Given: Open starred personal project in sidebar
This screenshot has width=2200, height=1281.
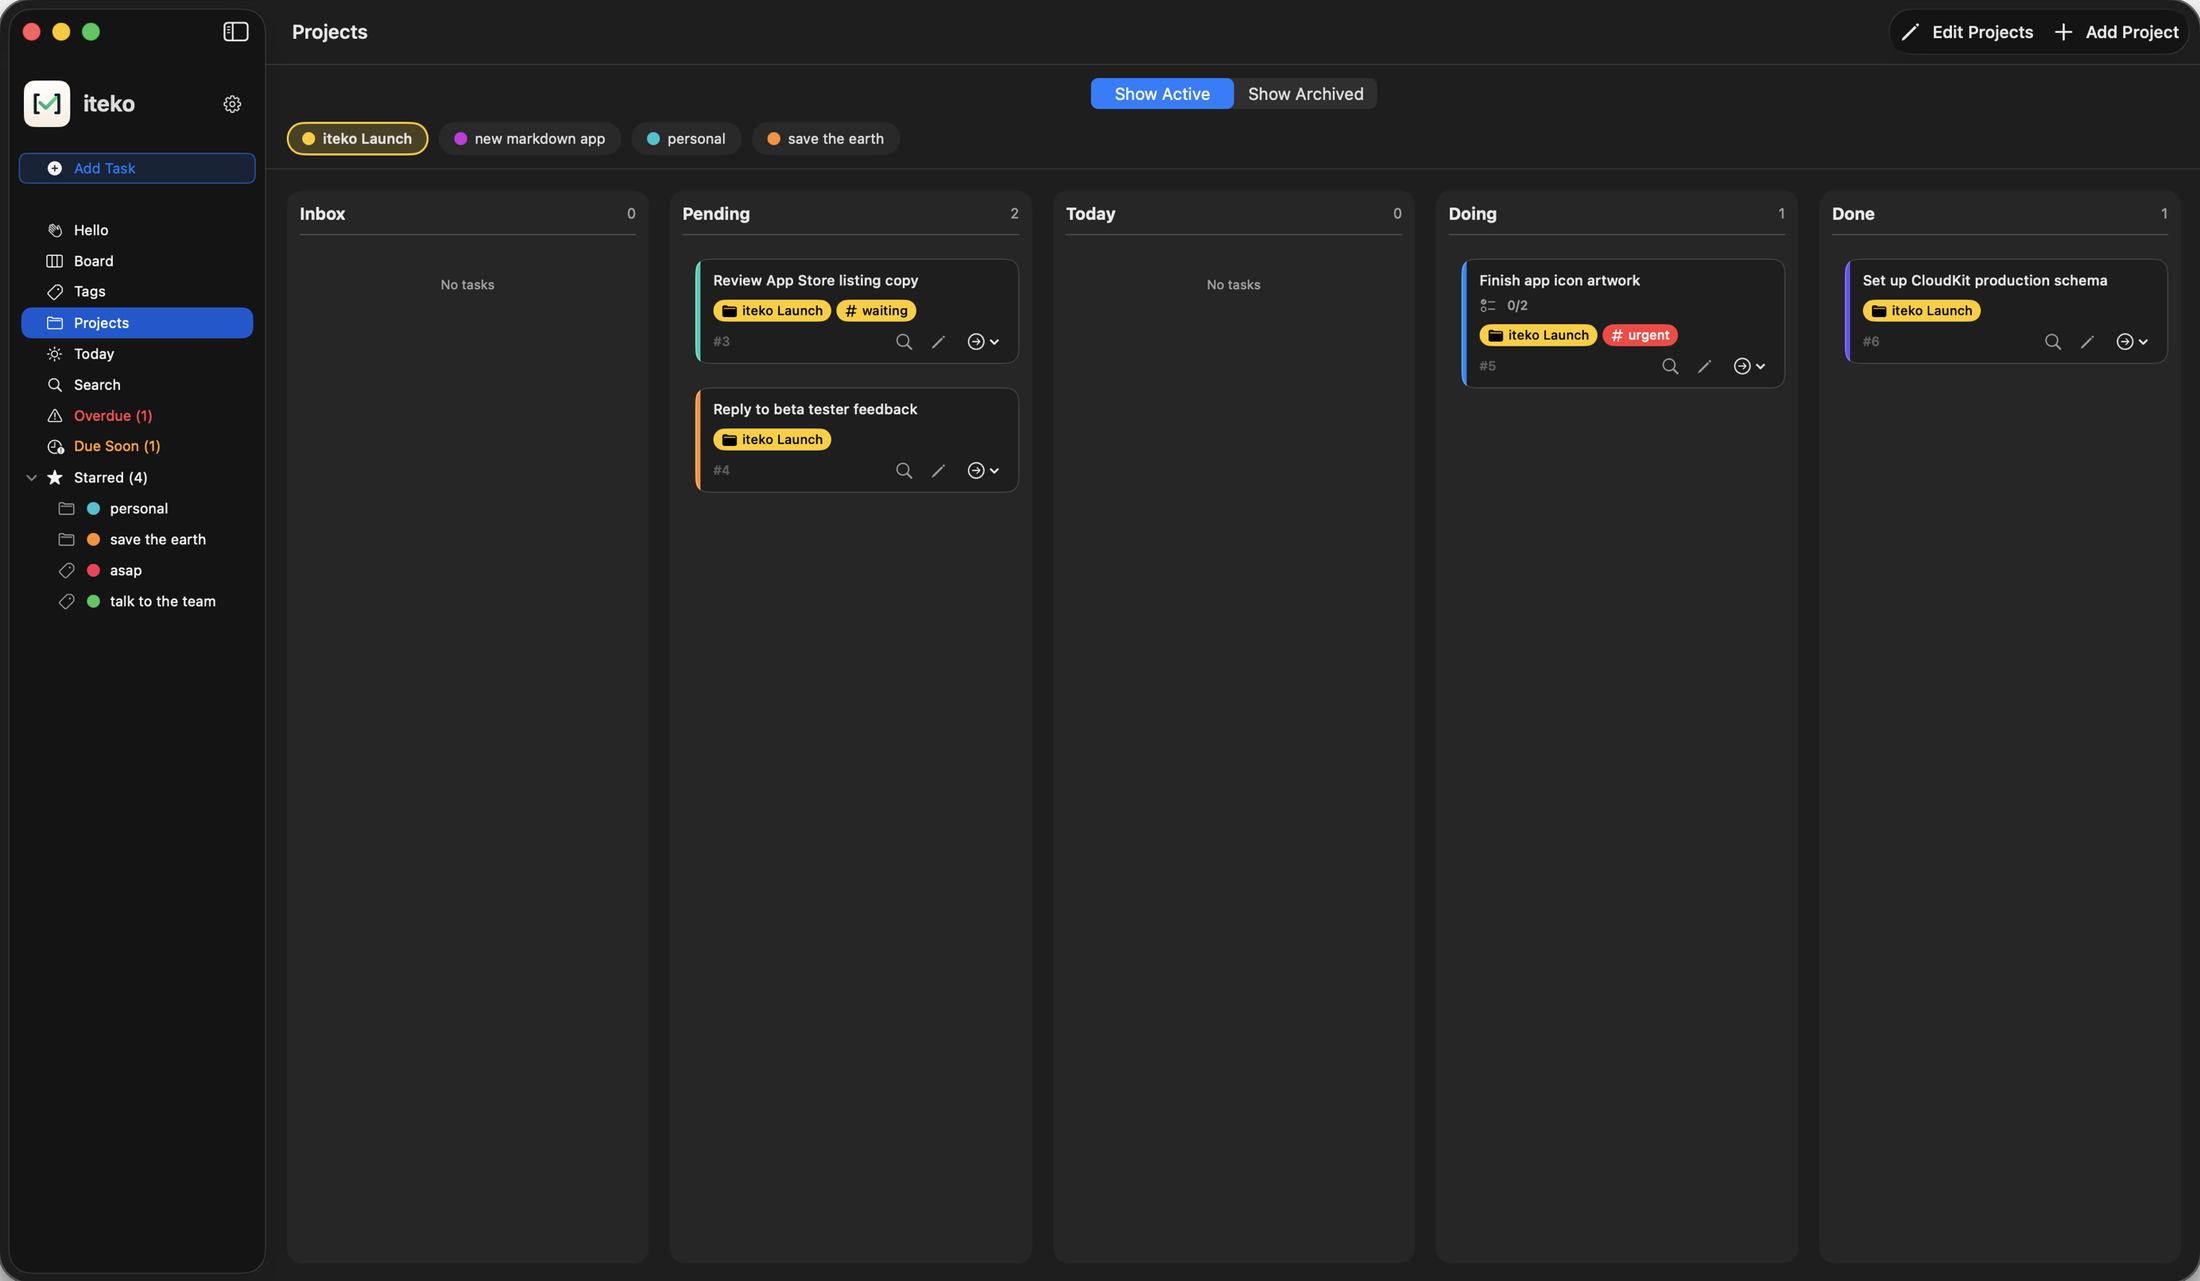Looking at the screenshot, I should coord(137,509).
